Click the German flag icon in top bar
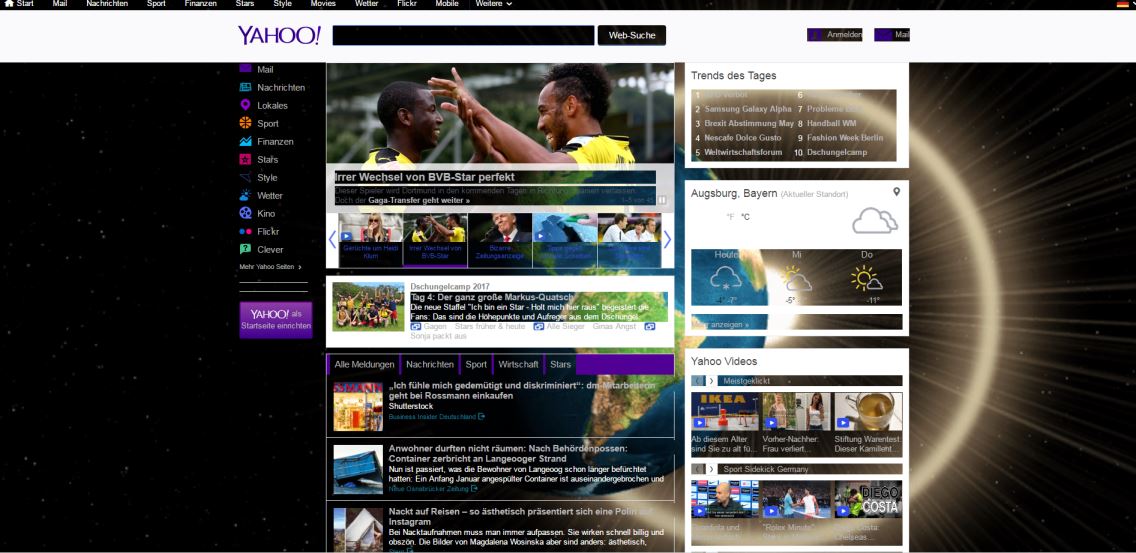1136x553 pixels. click(x=1122, y=4)
